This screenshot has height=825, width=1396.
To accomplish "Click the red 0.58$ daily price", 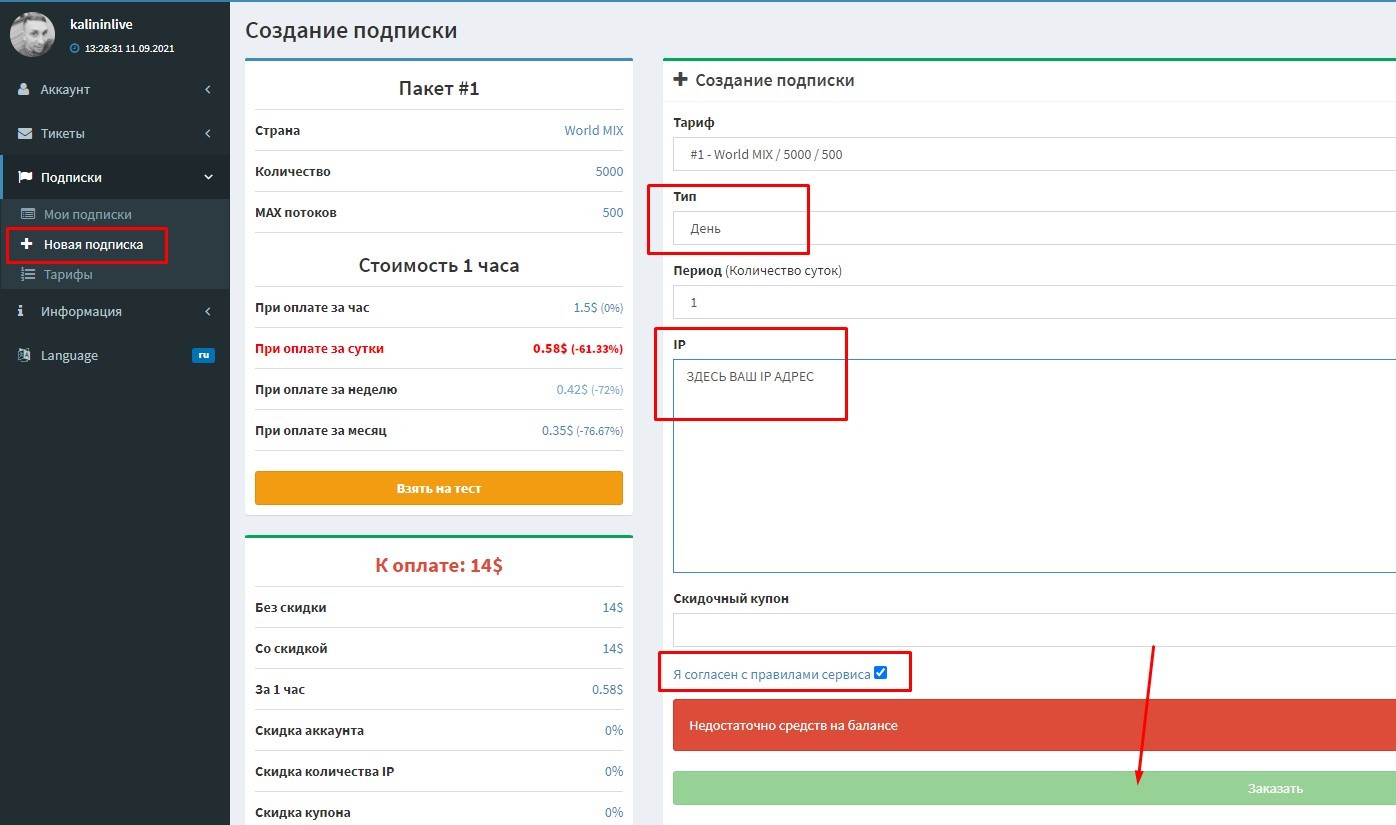I will tap(578, 348).
